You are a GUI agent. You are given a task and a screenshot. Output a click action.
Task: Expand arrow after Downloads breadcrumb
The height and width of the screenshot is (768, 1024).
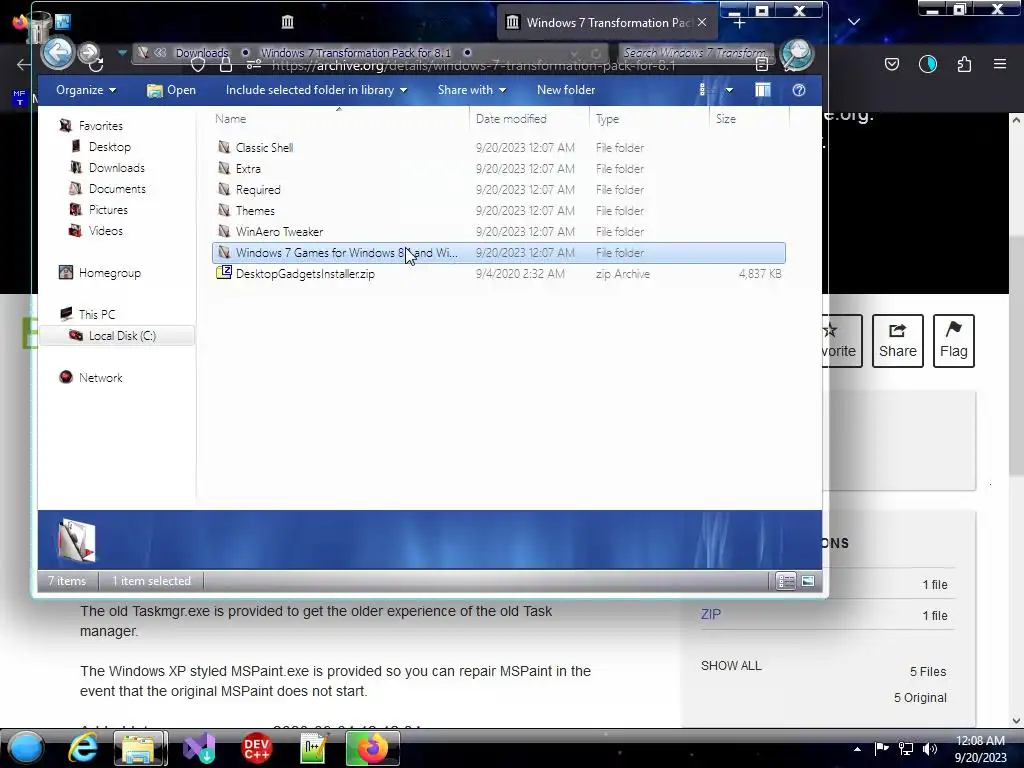click(x=246, y=52)
